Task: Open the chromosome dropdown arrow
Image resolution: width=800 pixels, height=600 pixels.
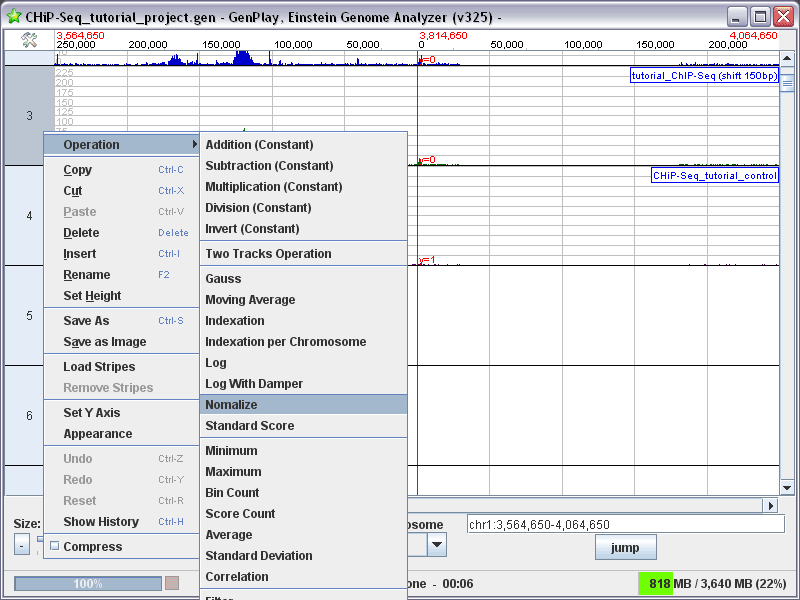Action: pos(437,545)
